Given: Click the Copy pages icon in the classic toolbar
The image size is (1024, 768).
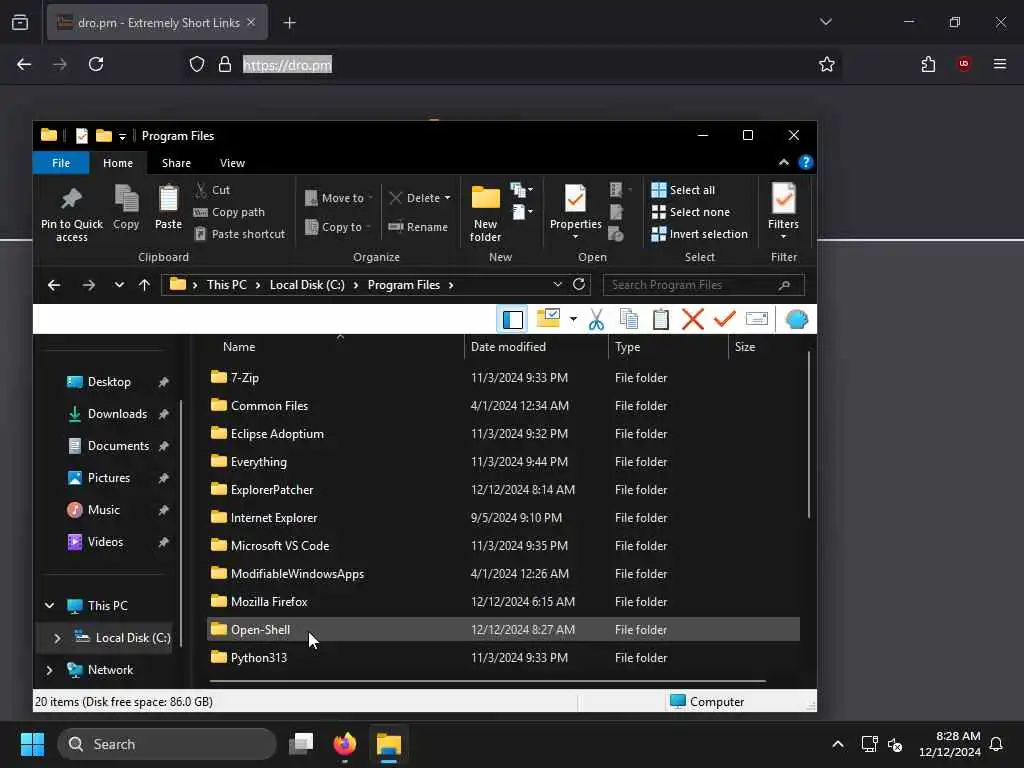Looking at the screenshot, I should click(628, 319).
